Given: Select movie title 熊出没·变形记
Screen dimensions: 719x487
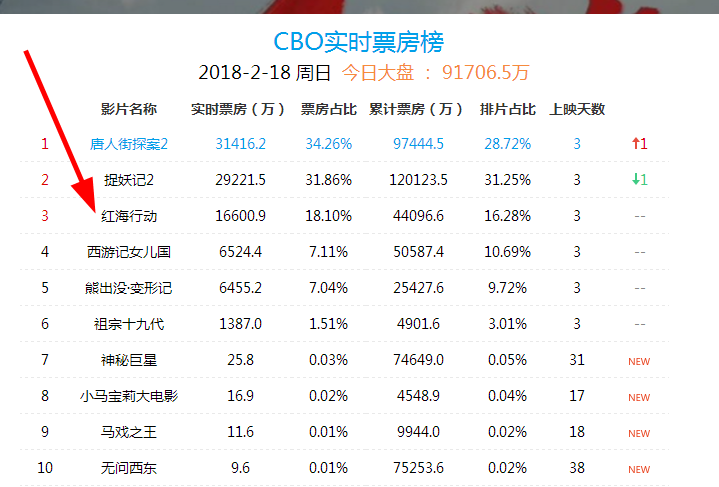Looking at the screenshot, I should pyautogui.click(x=129, y=288).
